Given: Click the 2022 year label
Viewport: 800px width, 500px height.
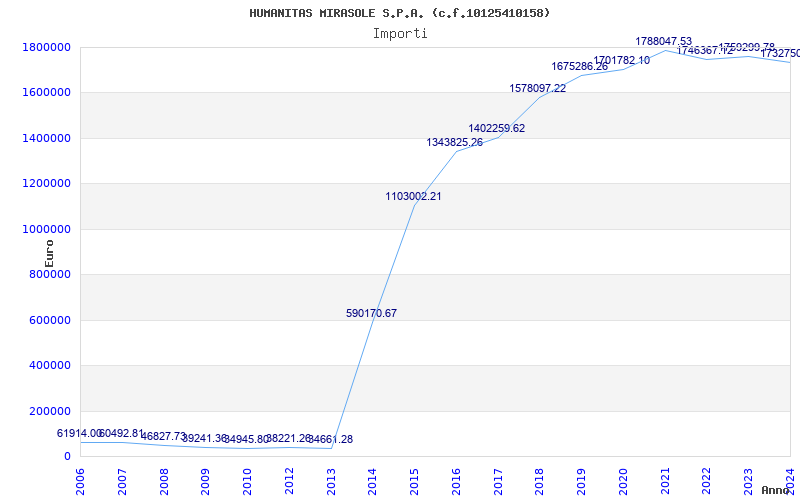Looking at the screenshot, I should pos(707,481).
